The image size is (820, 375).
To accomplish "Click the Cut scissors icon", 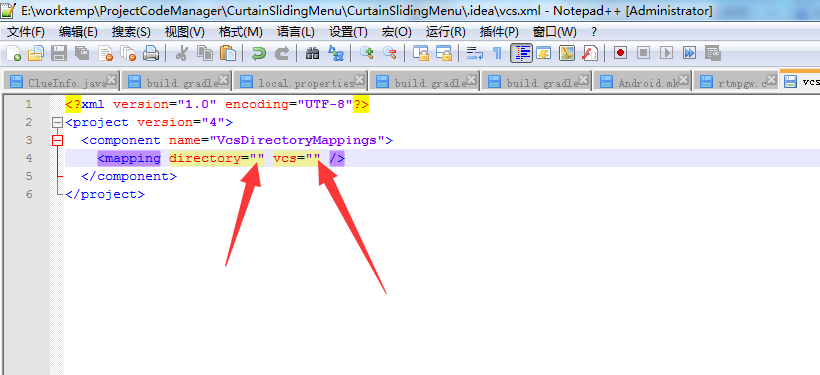I will [181, 53].
